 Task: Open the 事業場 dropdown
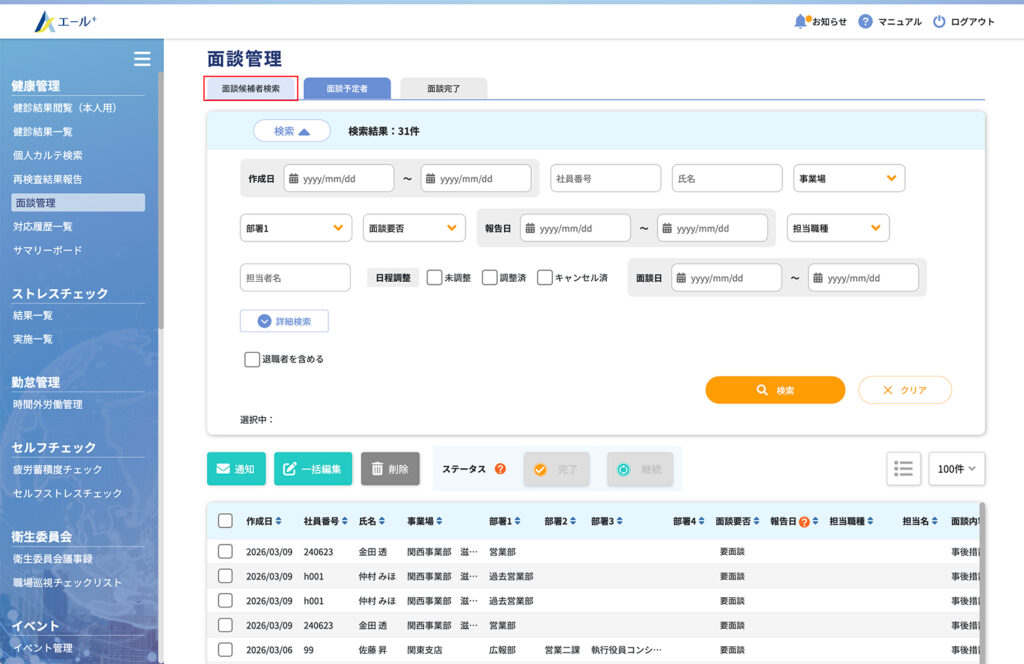tap(849, 178)
